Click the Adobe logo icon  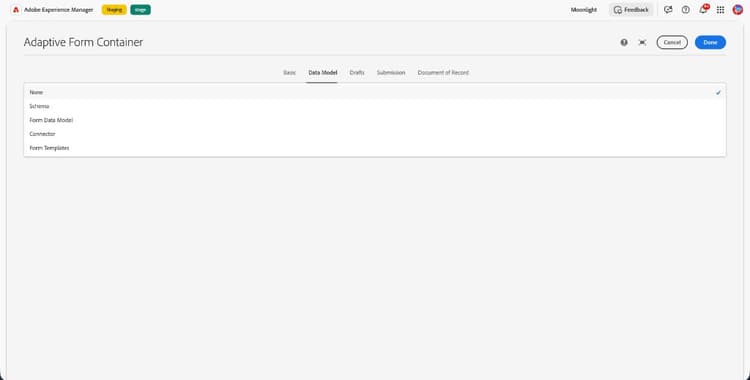pyautogui.click(x=16, y=10)
